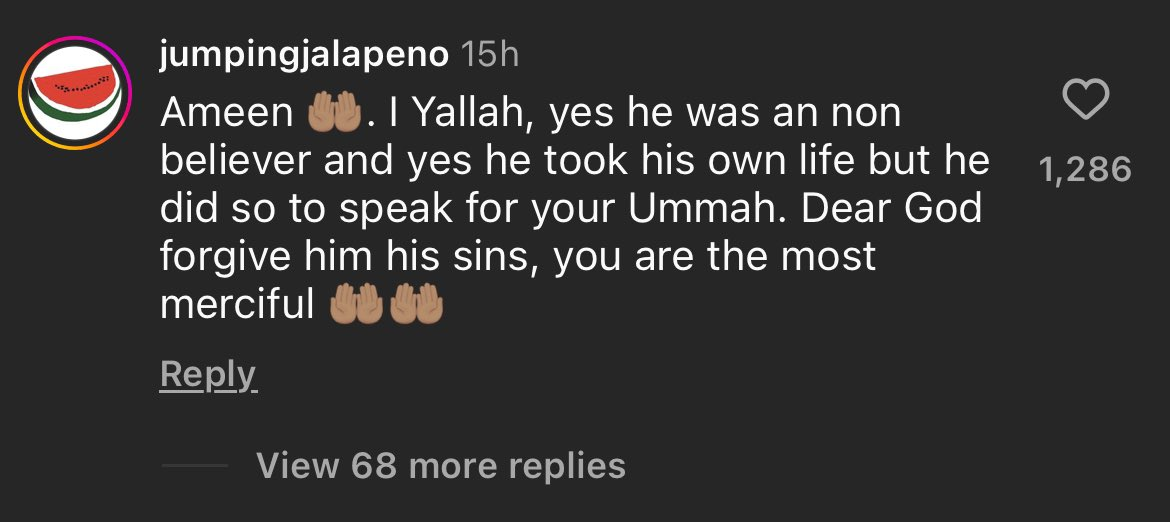
Task: Click the open hands emoji after Ameen
Action: pos(332,115)
